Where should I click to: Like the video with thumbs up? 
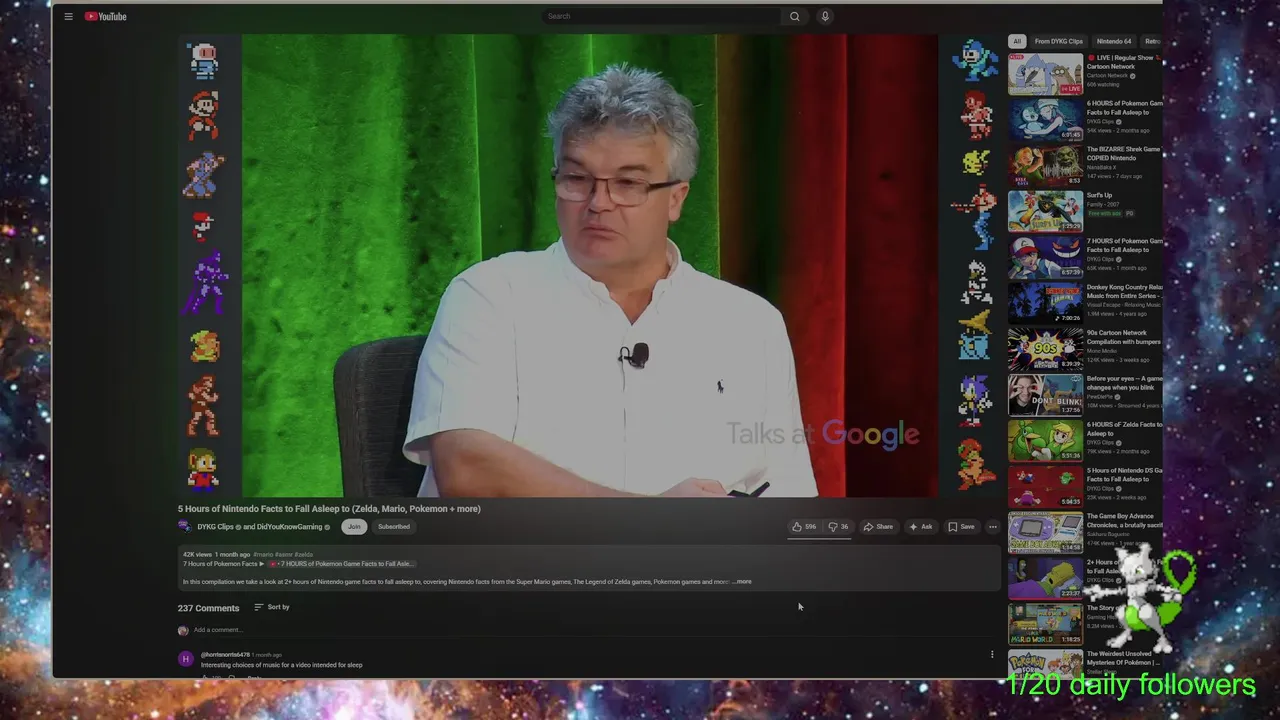[x=804, y=527]
